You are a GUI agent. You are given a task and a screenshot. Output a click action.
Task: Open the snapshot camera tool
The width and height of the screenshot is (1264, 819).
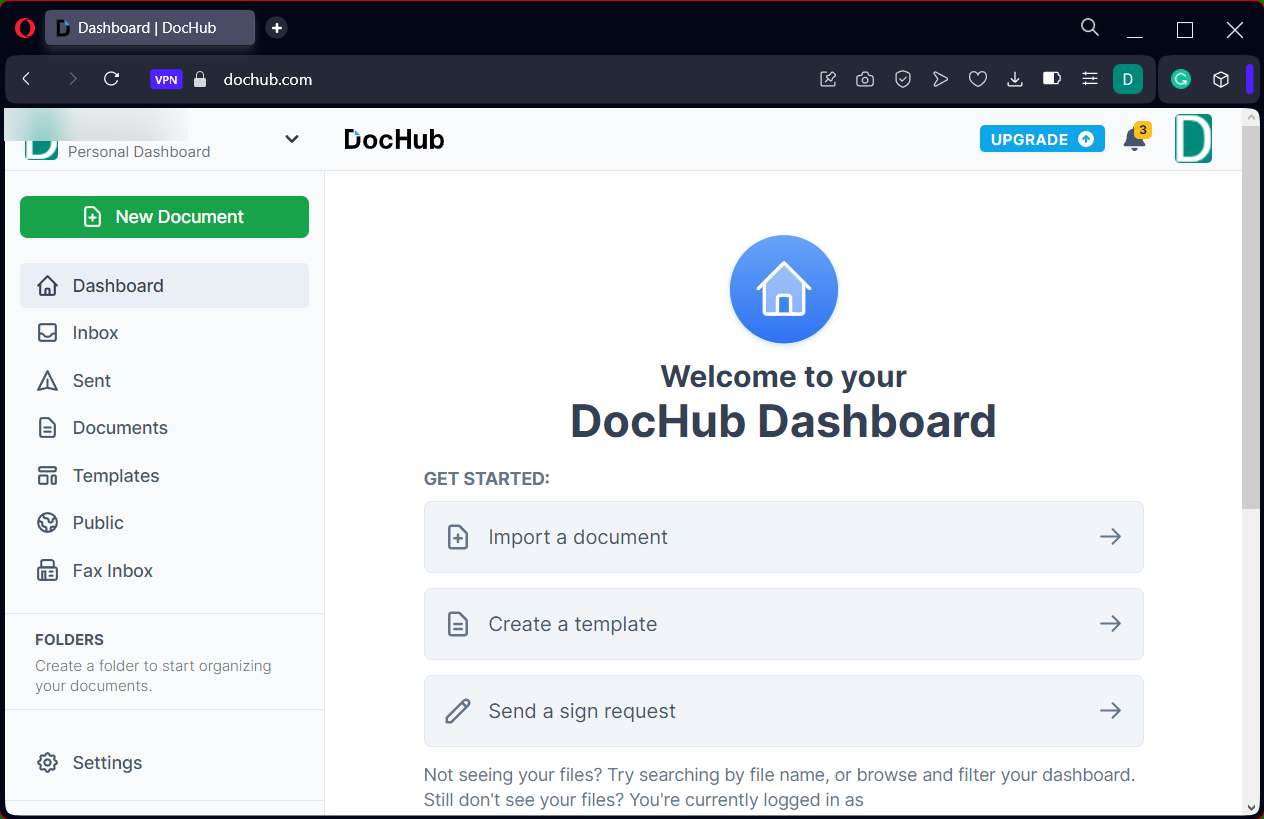click(x=865, y=79)
